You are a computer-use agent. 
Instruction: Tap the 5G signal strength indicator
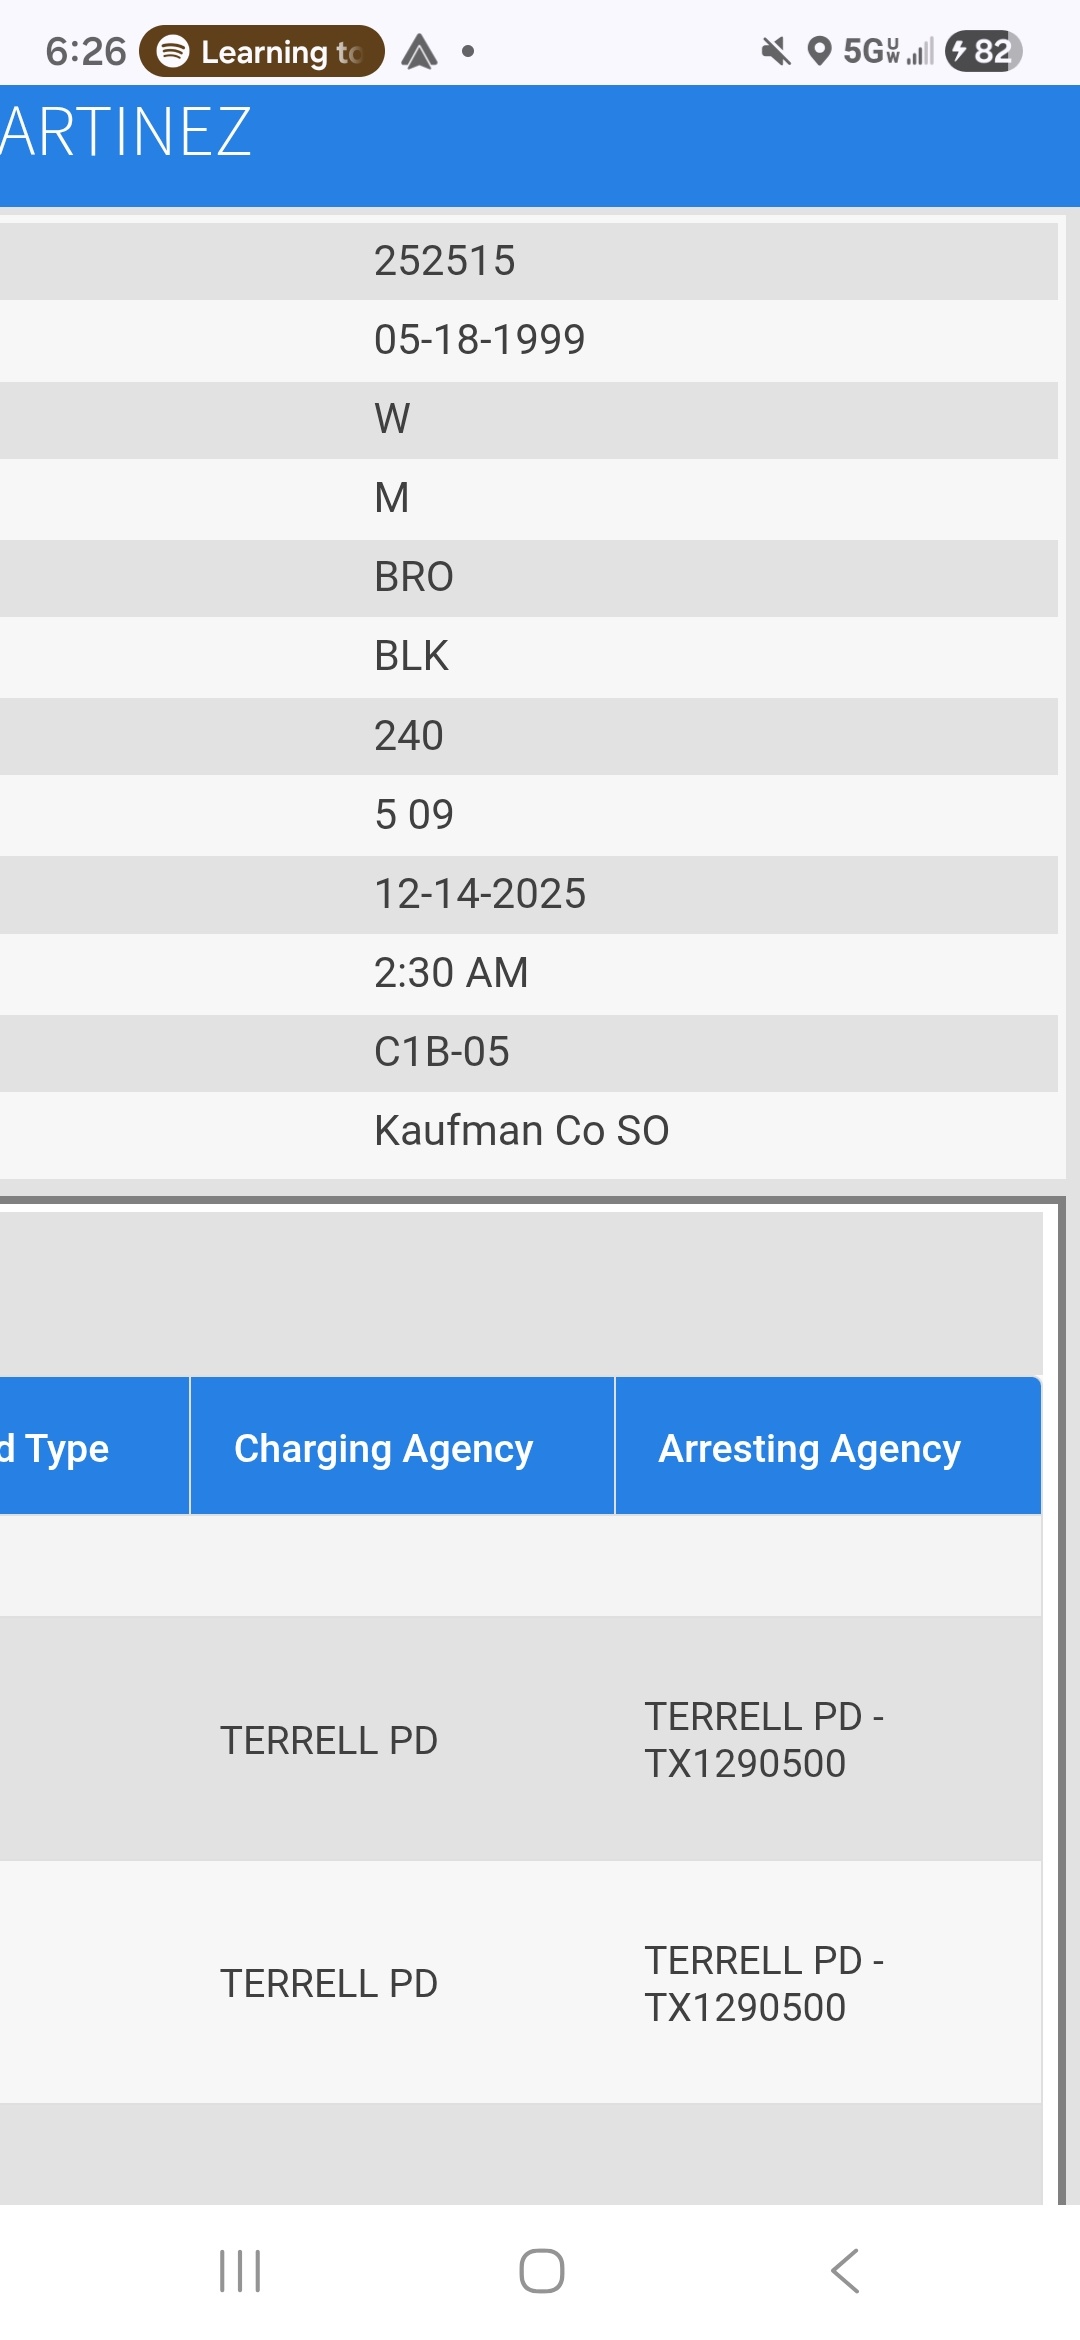888,51
